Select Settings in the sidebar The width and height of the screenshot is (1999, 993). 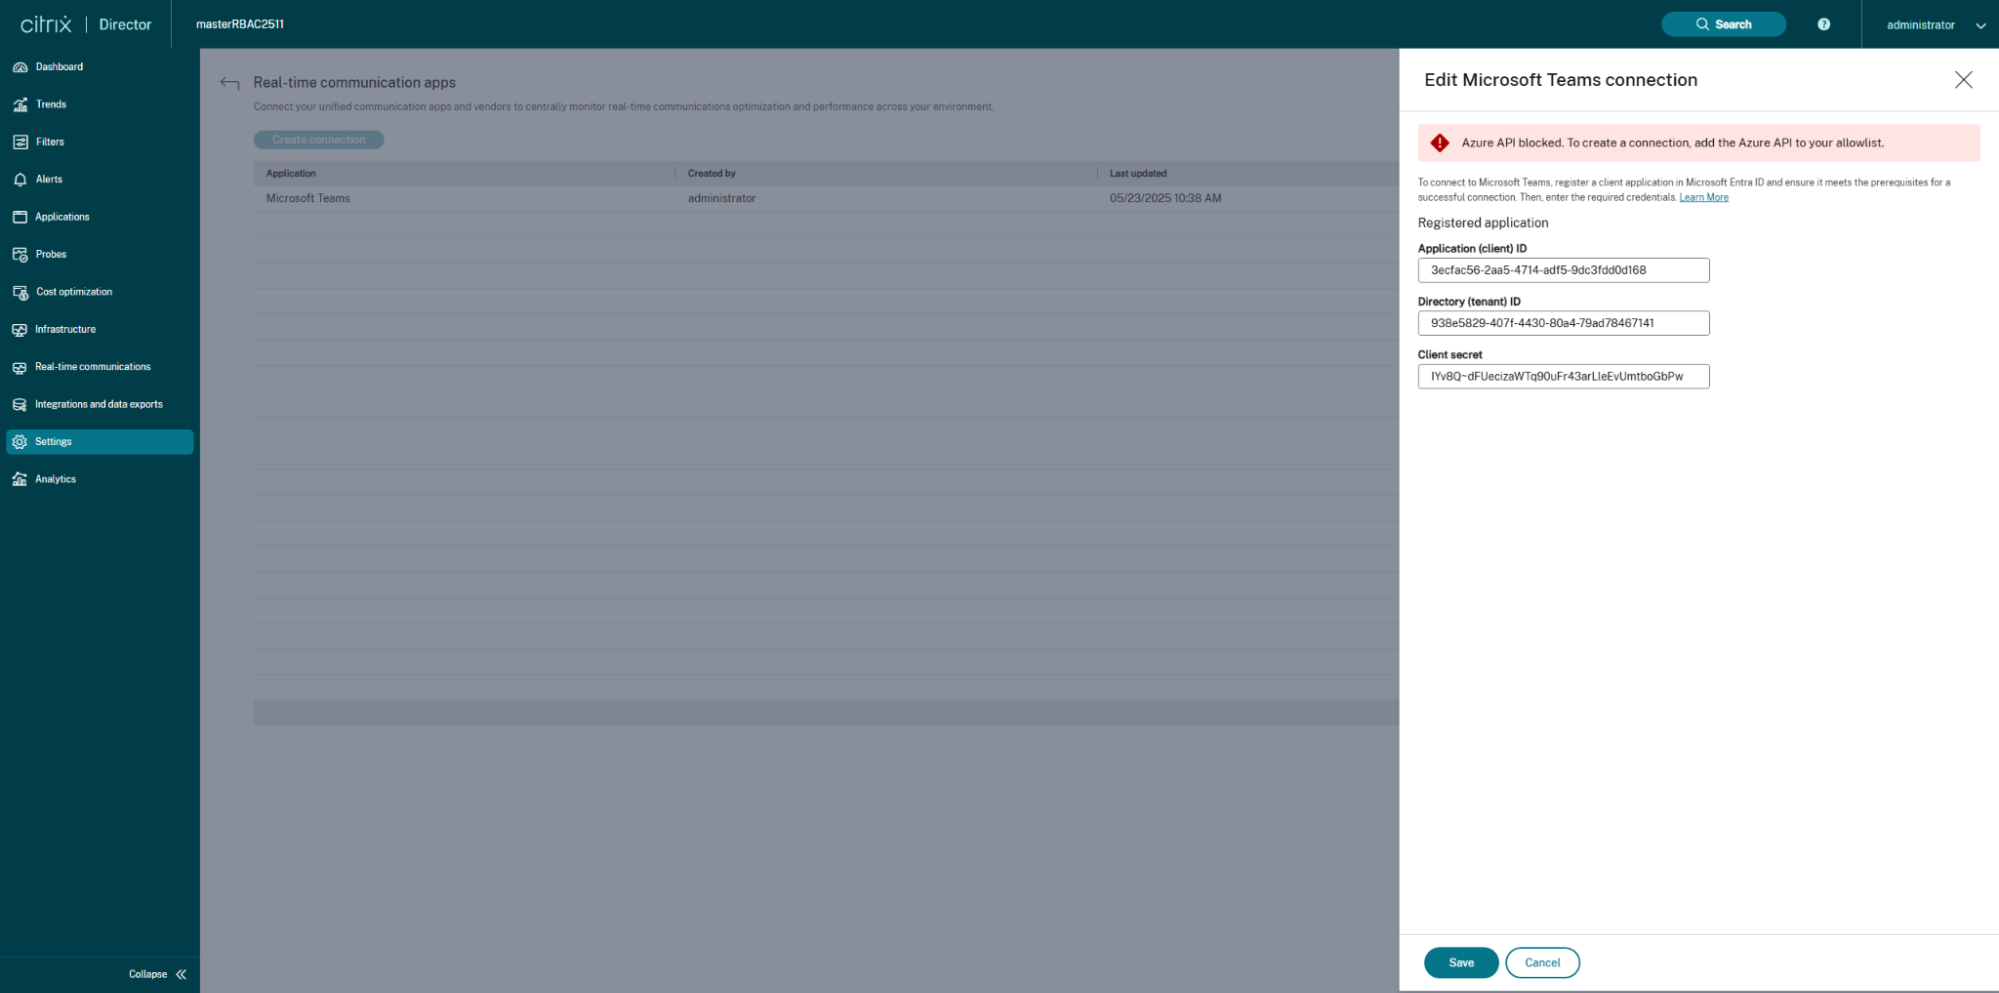(53, 441)
